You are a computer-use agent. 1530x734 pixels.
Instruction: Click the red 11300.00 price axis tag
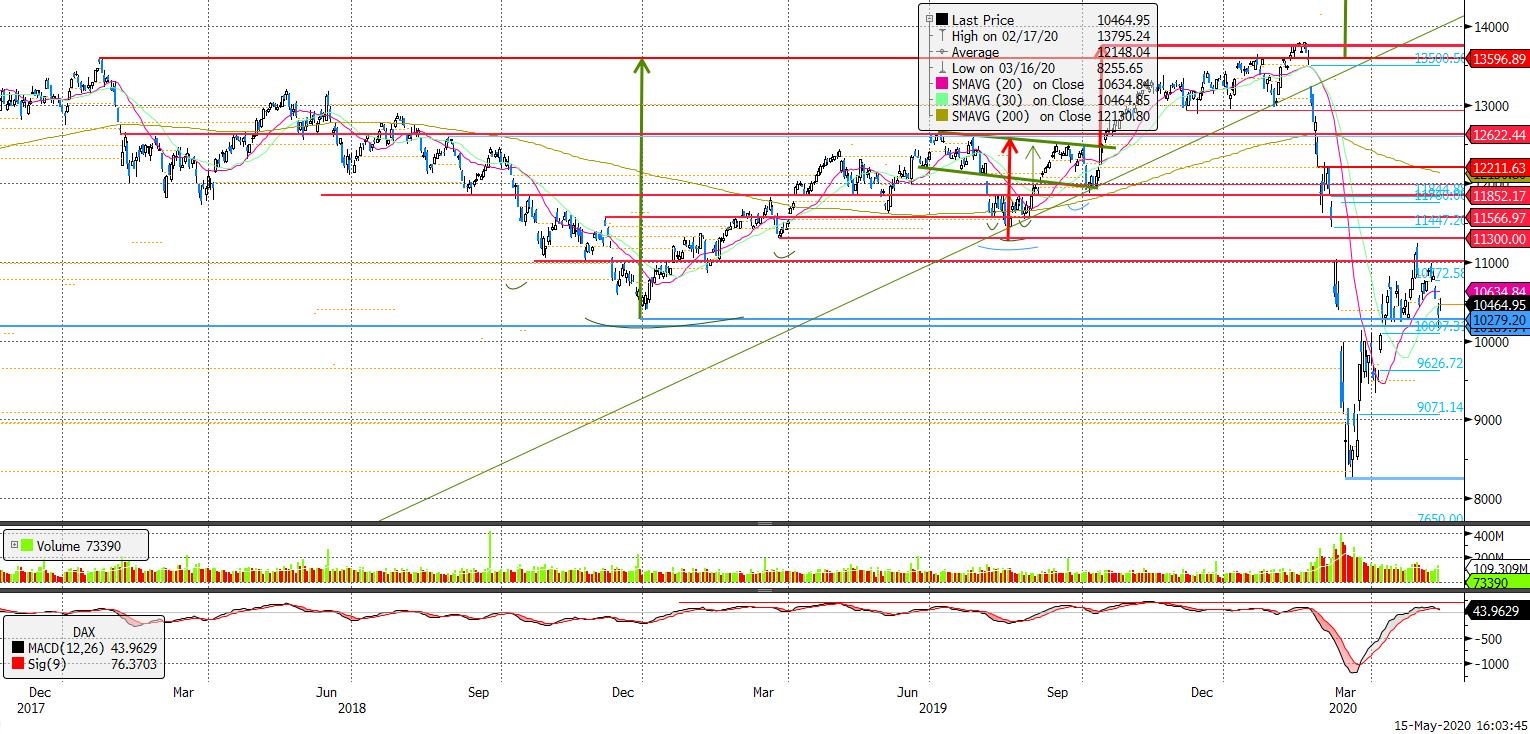click(1496, 239)
